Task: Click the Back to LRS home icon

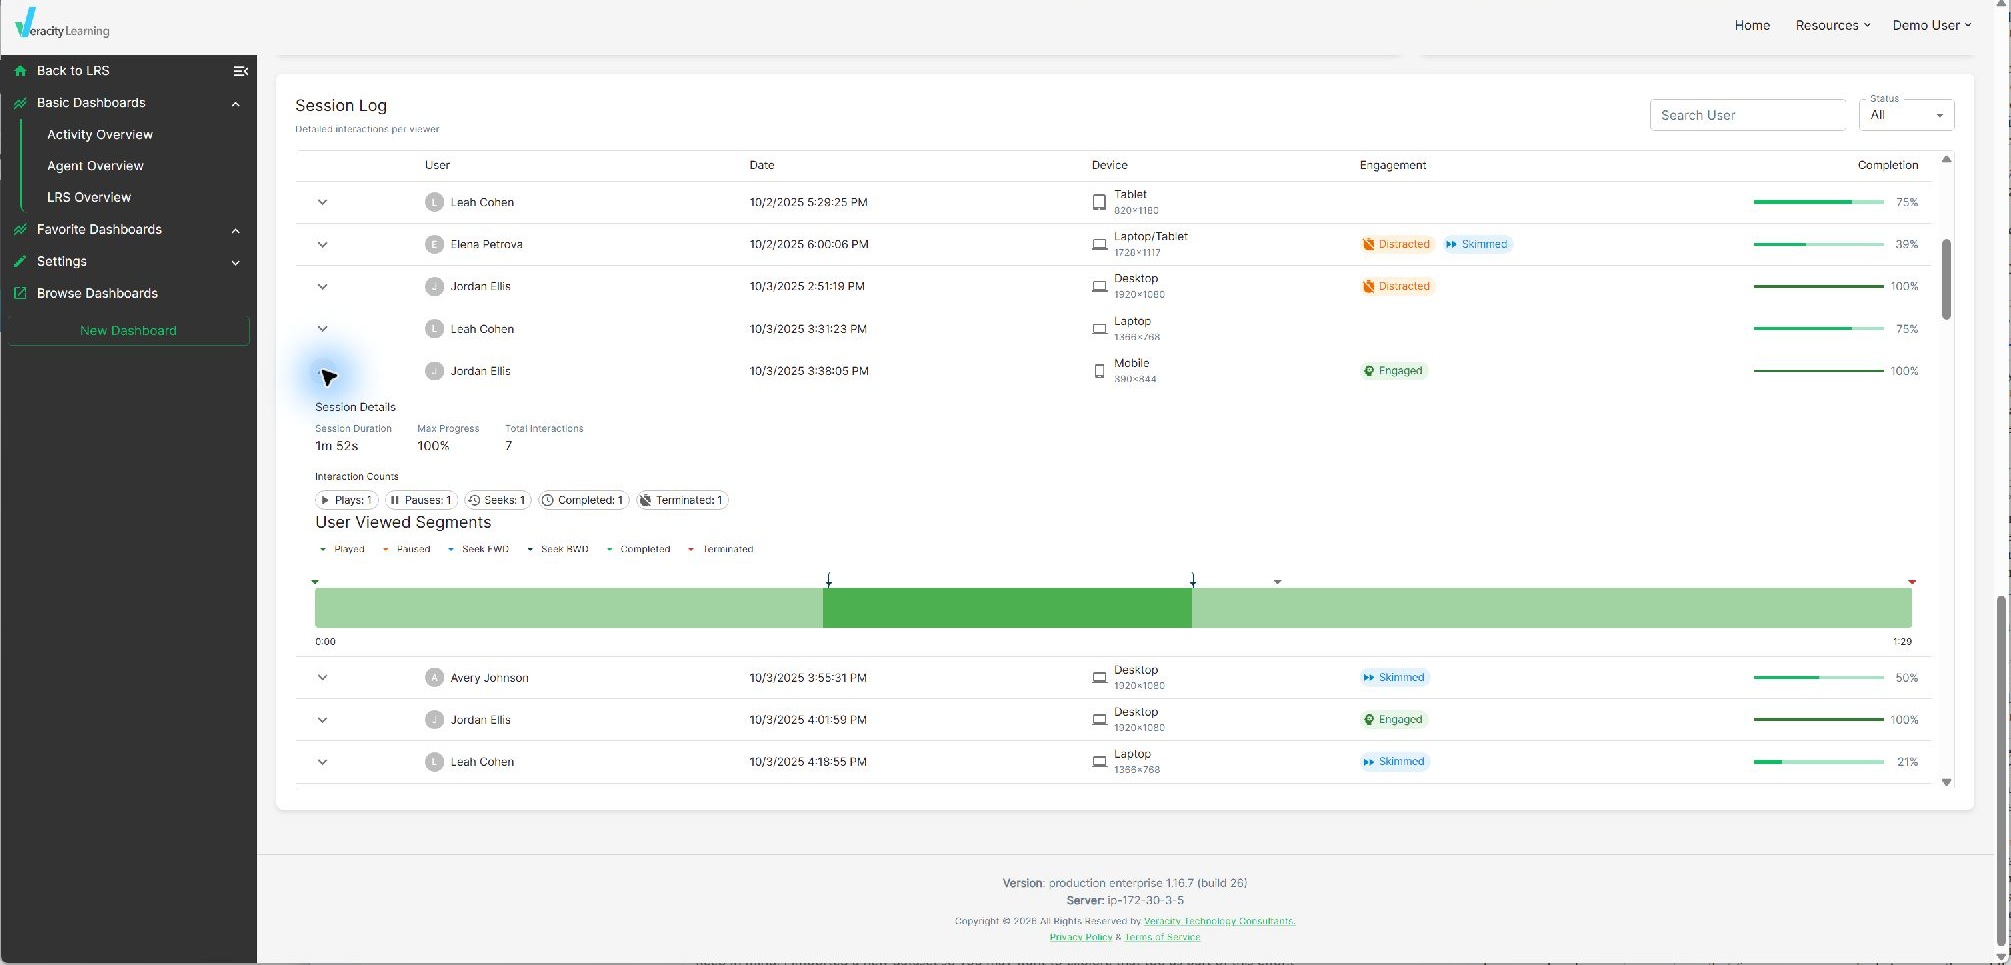Action: 20,71
